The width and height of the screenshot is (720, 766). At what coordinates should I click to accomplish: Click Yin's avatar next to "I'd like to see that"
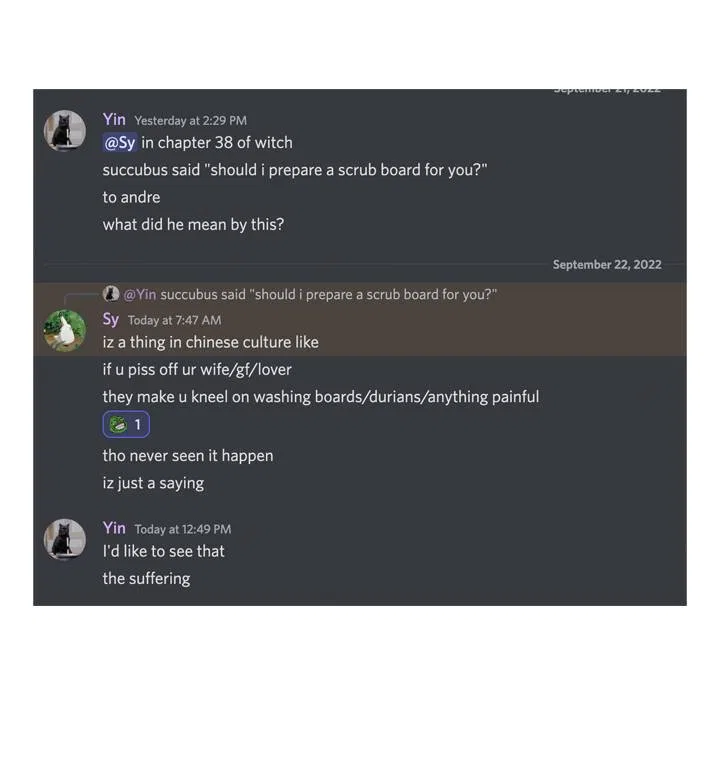[x=64, y=539]
